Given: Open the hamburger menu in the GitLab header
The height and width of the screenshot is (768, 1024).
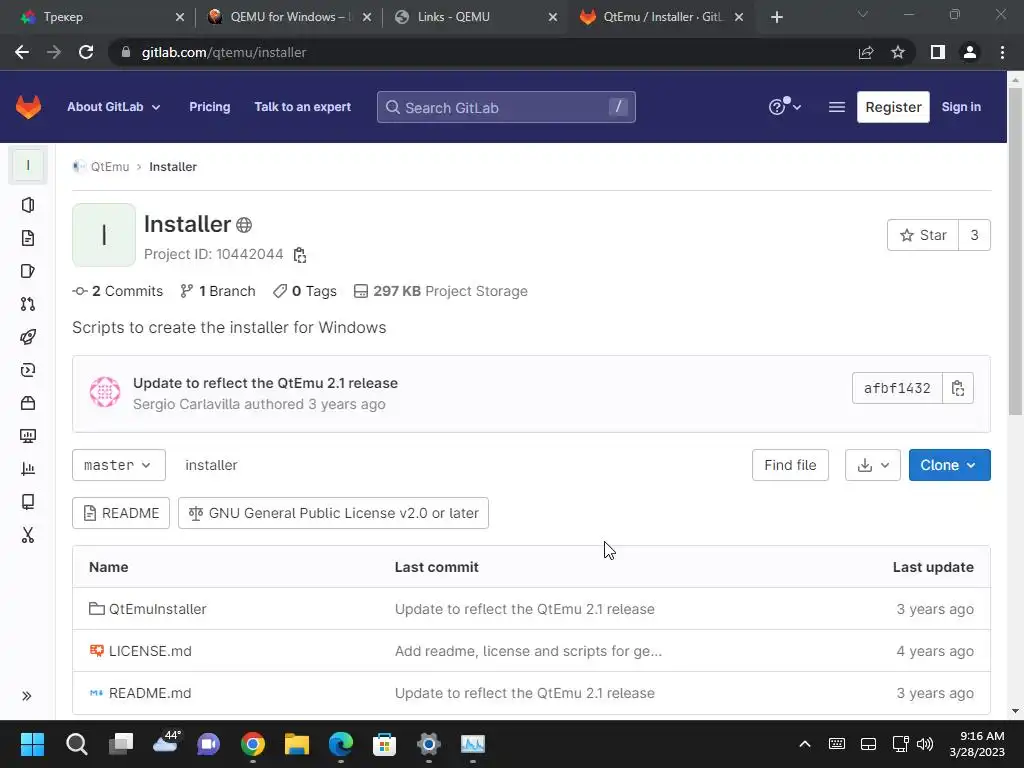Looking at the screenshot, I should (837, 107).
